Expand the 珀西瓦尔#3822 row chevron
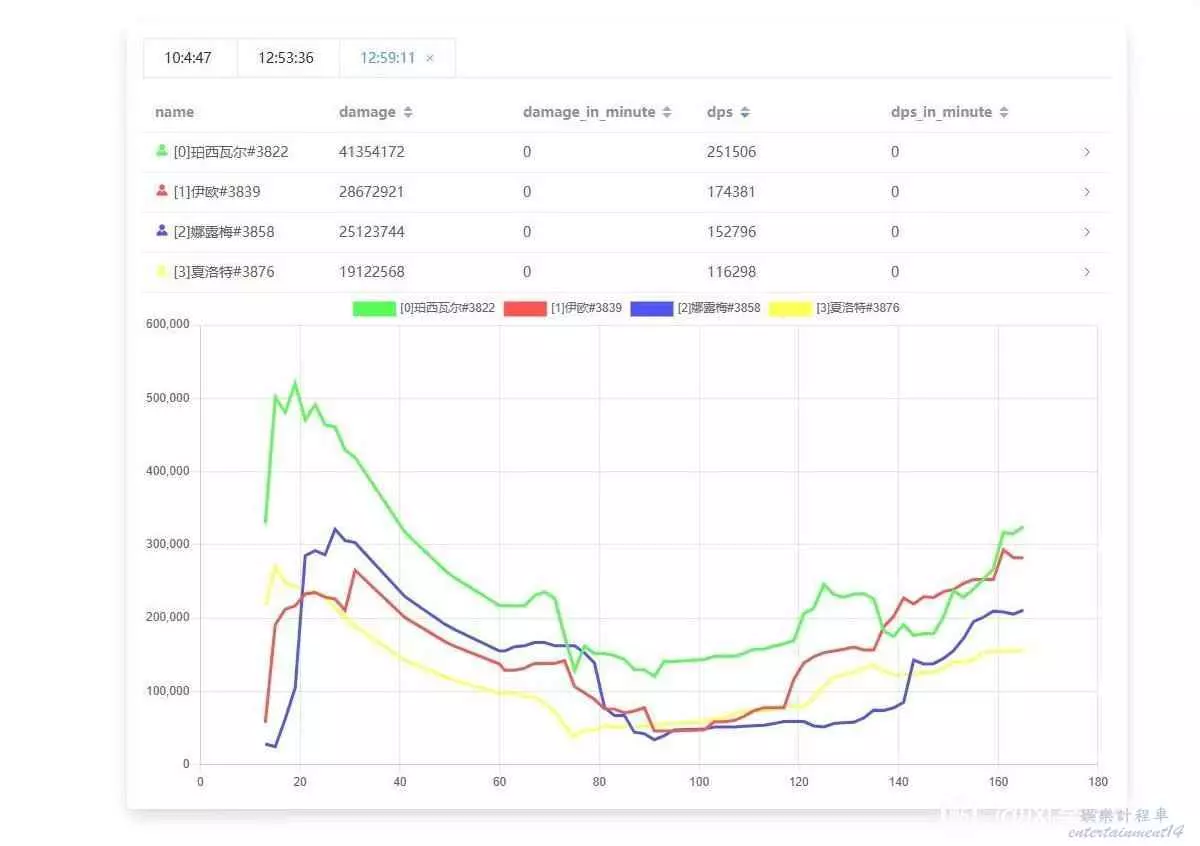1200x846 pixels. point(1087,152)
